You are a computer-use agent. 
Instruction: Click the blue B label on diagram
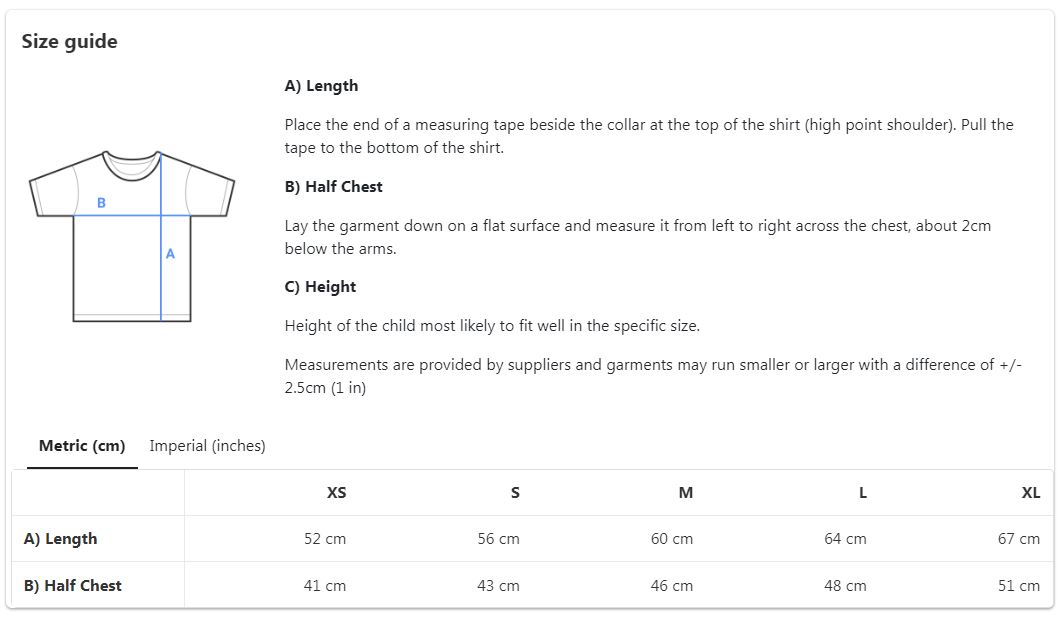coord(101,202)
